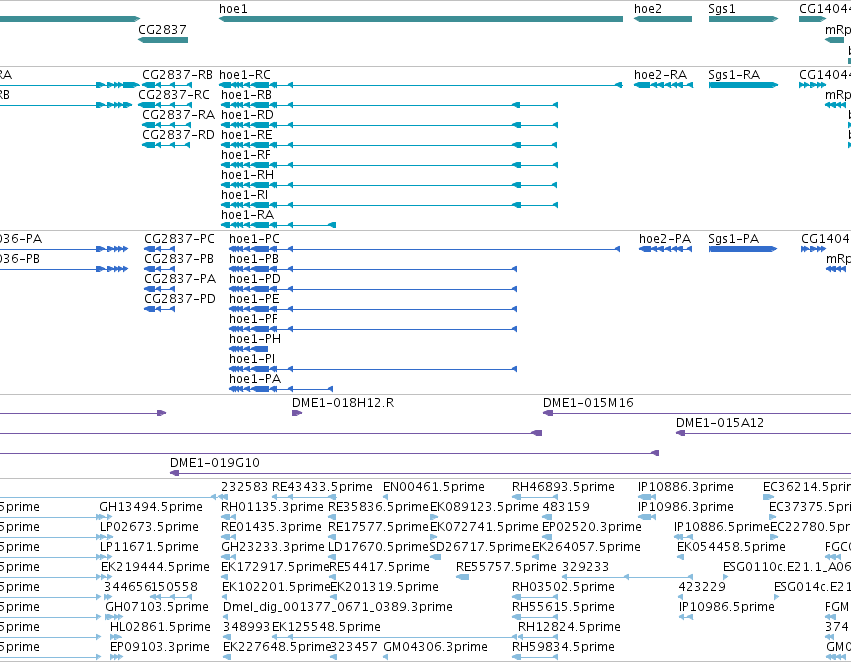
Task: Open the CG2837-RA transcript label
Action: tap(179, 114)
